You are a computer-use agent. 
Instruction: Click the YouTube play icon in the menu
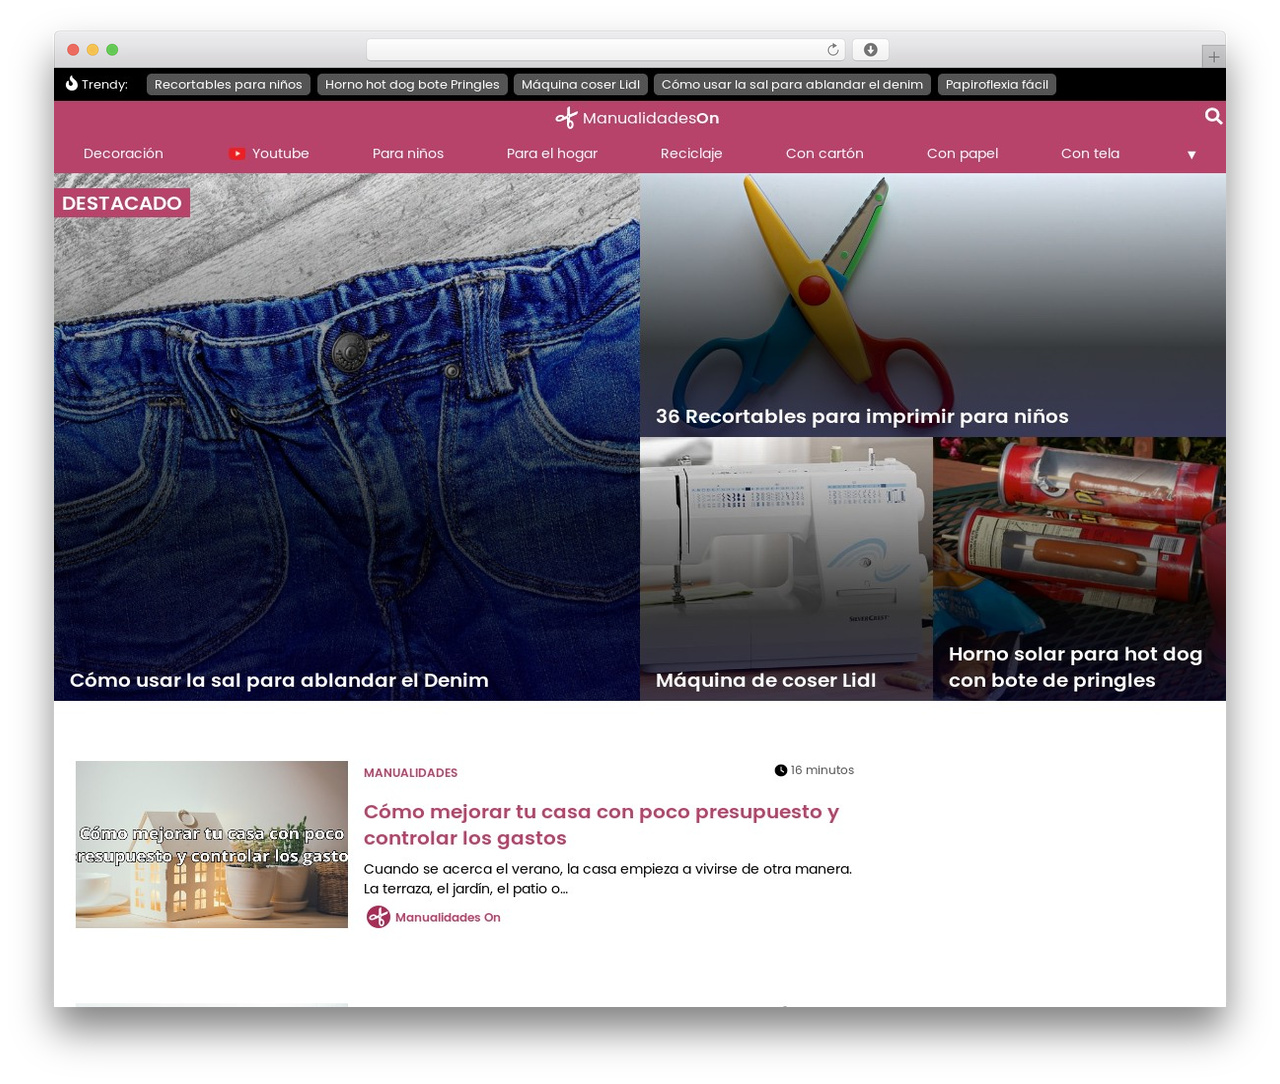tap(237, 153)
